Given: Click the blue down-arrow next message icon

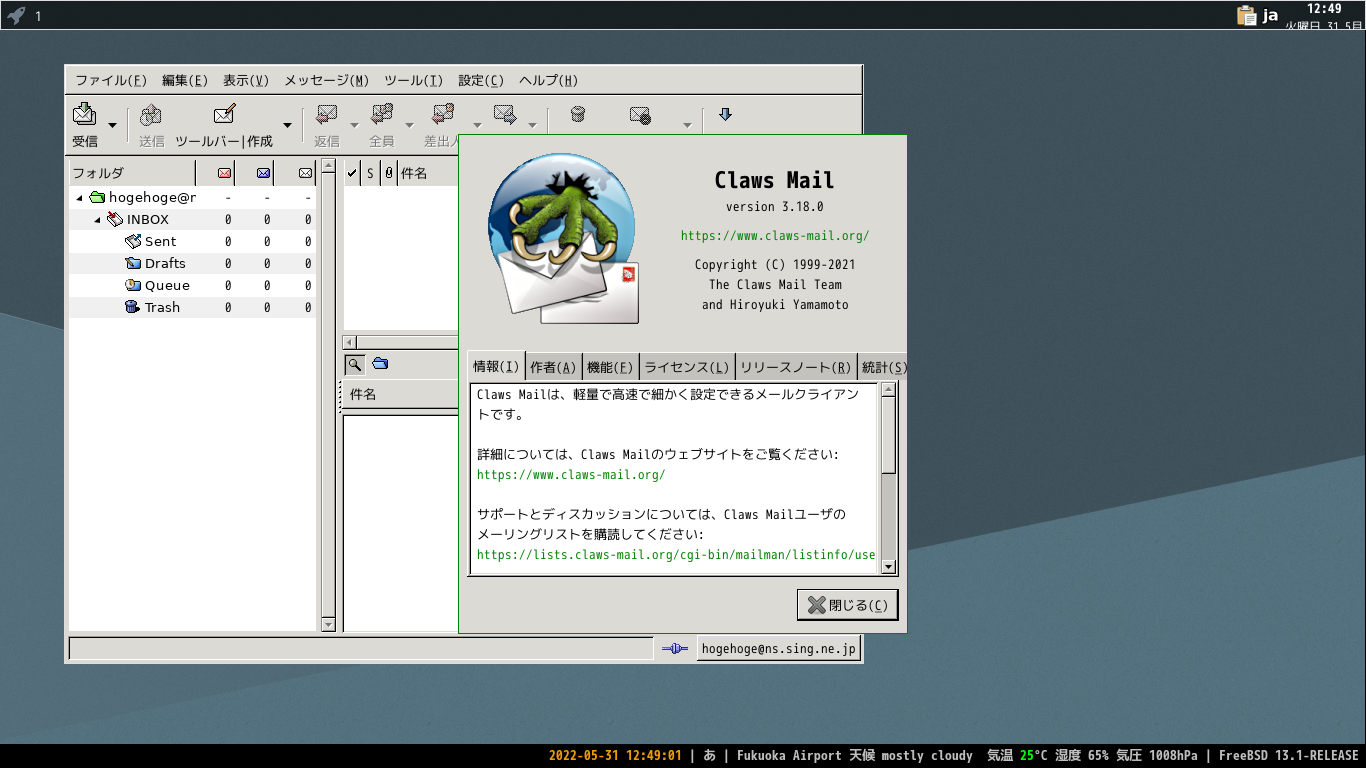Looking at the screenshot, I should click(x=726, y=114).
